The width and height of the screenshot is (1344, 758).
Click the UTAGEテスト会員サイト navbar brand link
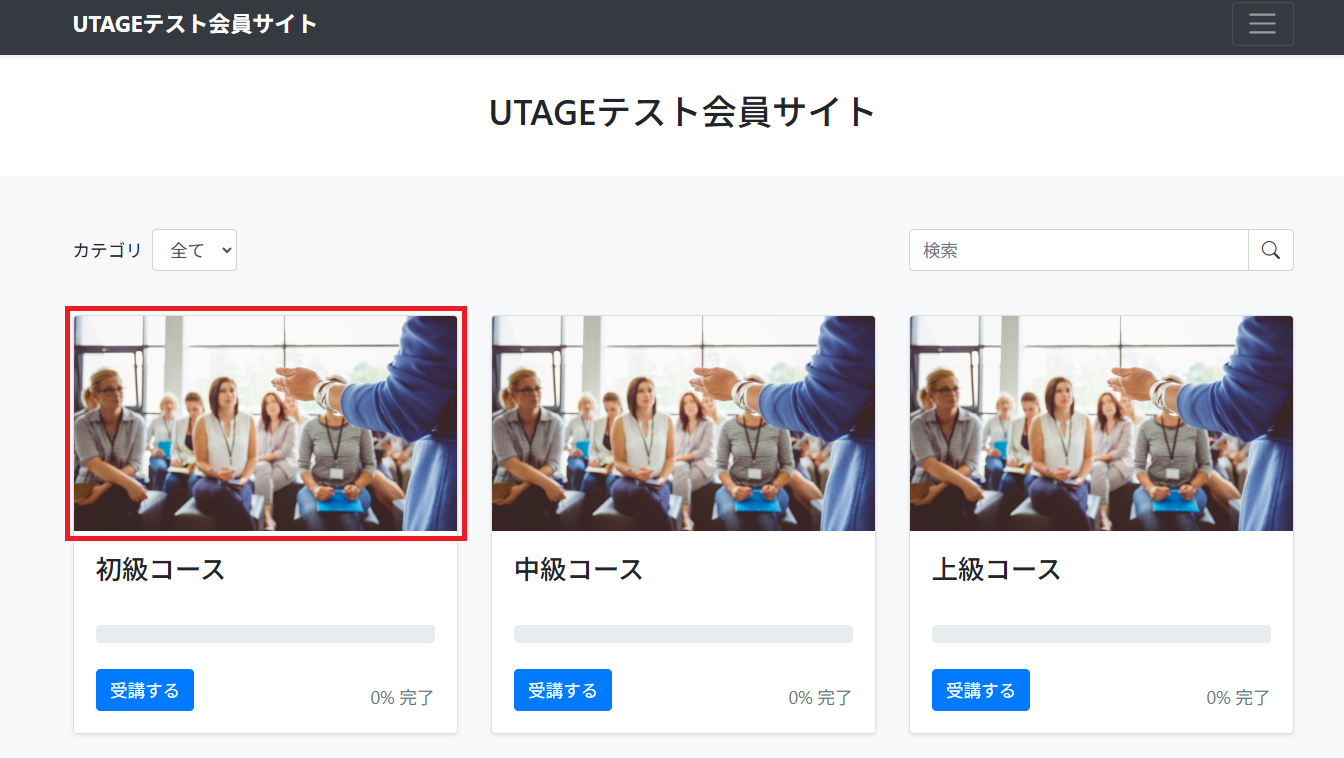click(x=195, y=24)
